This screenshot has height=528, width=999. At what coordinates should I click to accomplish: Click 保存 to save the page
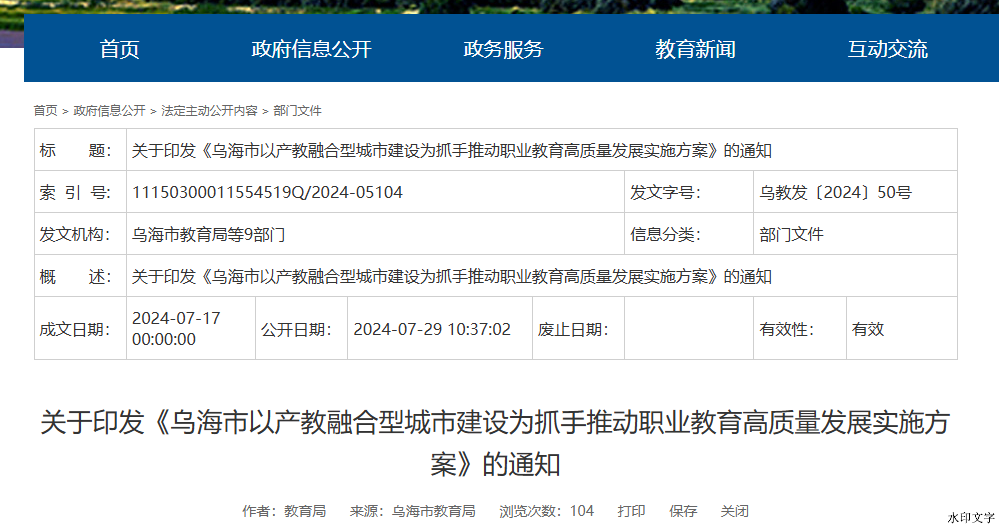coord(683,511)
